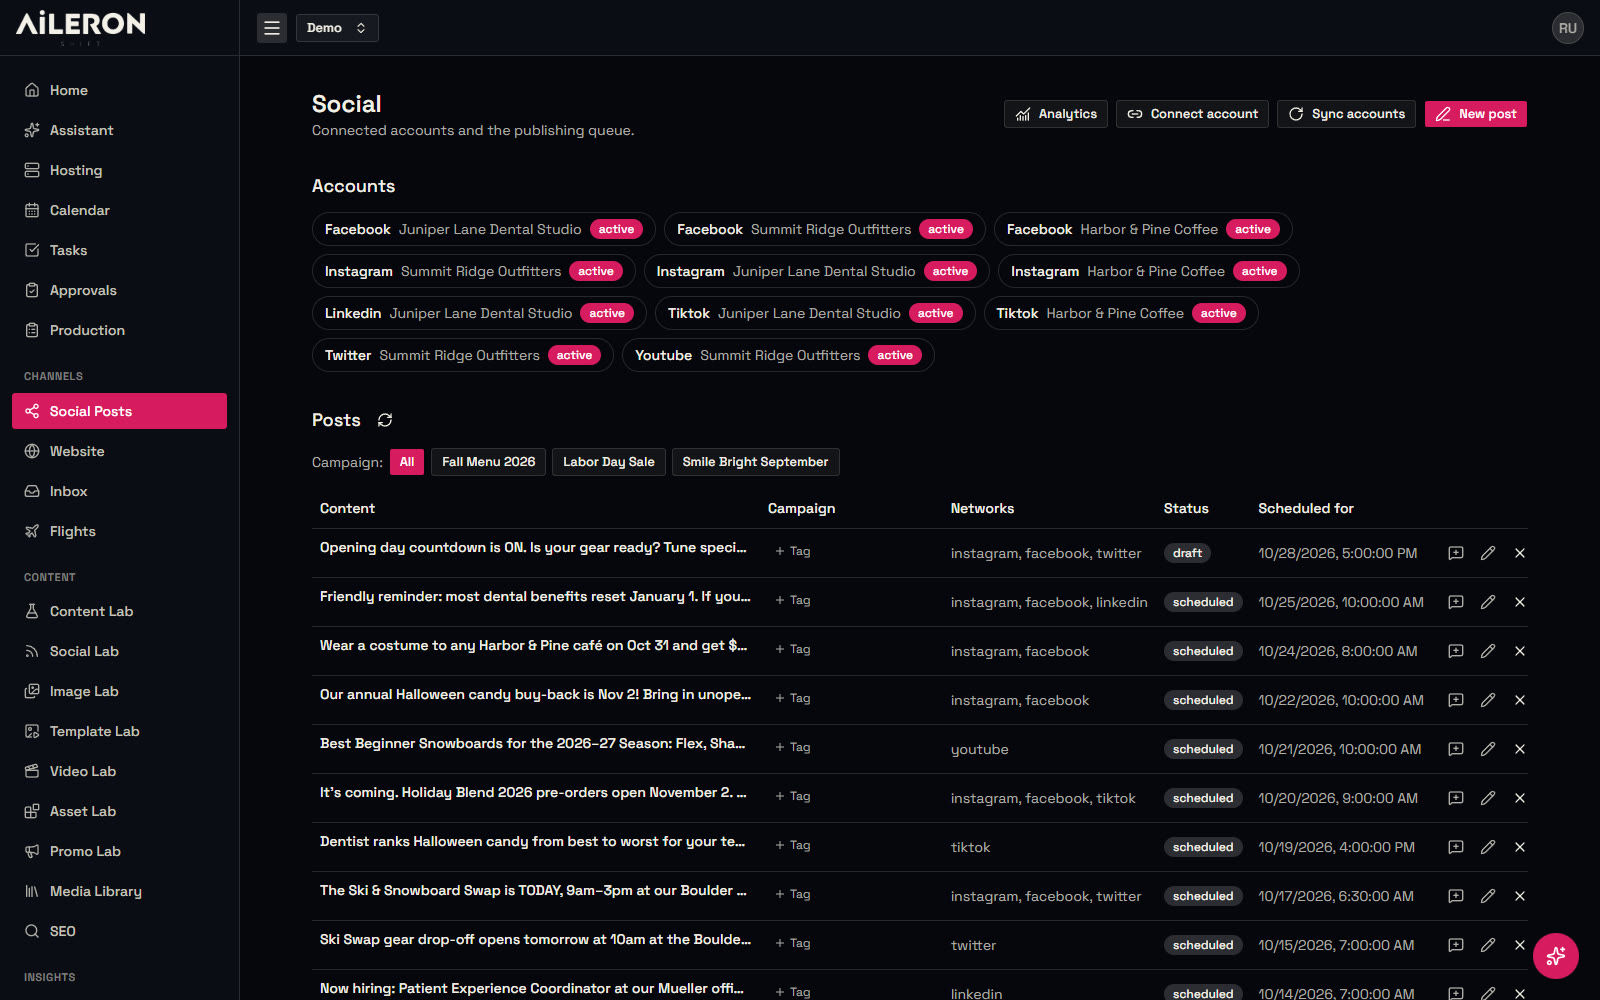Select Facebook Juniper Lane Dental Studio account

pos(484,229)
